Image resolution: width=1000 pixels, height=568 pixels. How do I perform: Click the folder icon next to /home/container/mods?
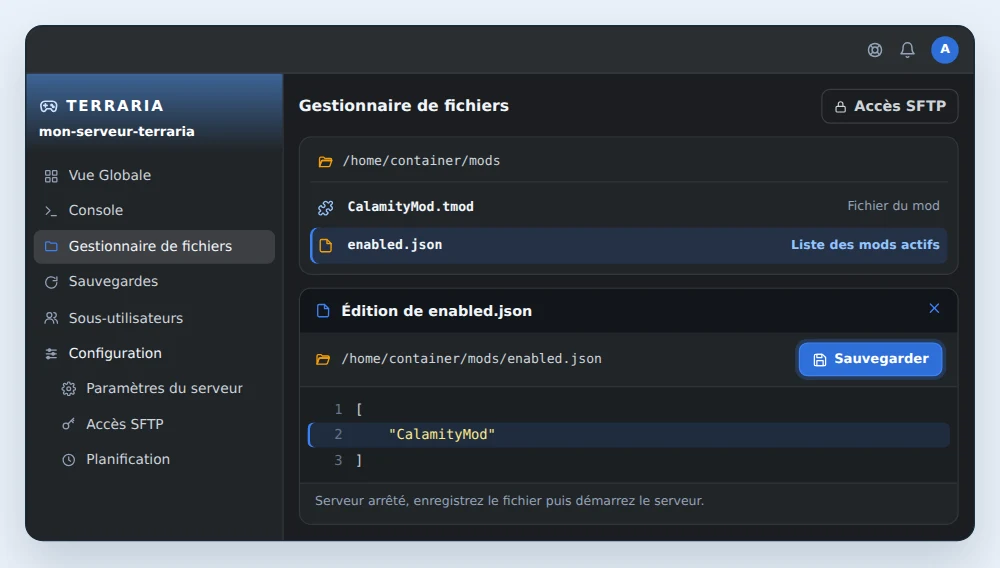point(325,162)
